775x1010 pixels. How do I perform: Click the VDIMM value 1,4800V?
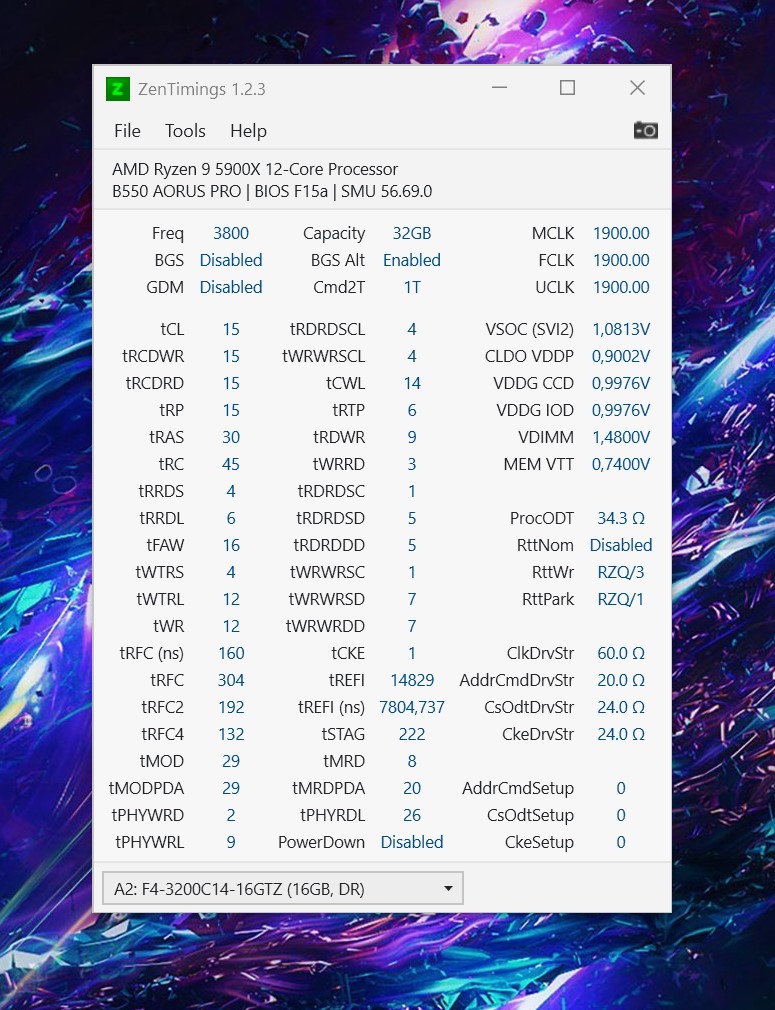pyautogui.click(x=621, y=437)
